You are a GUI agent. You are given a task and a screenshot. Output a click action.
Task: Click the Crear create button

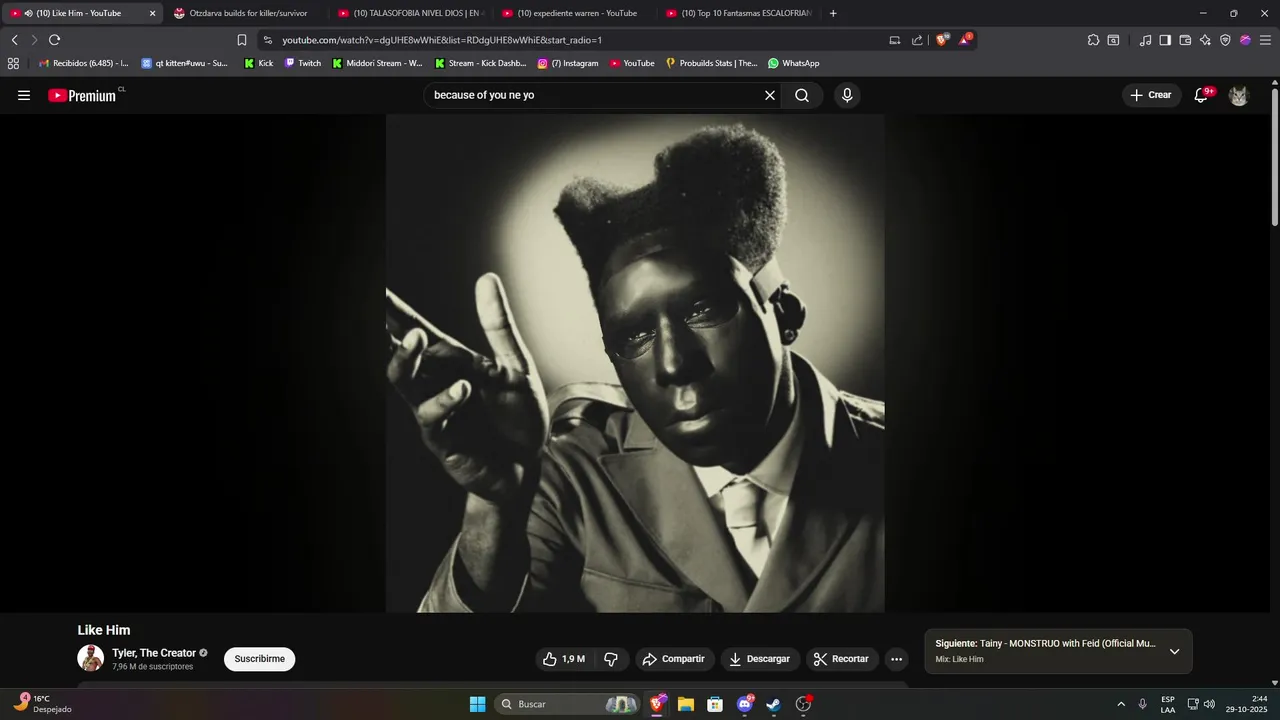[1151, 95]
